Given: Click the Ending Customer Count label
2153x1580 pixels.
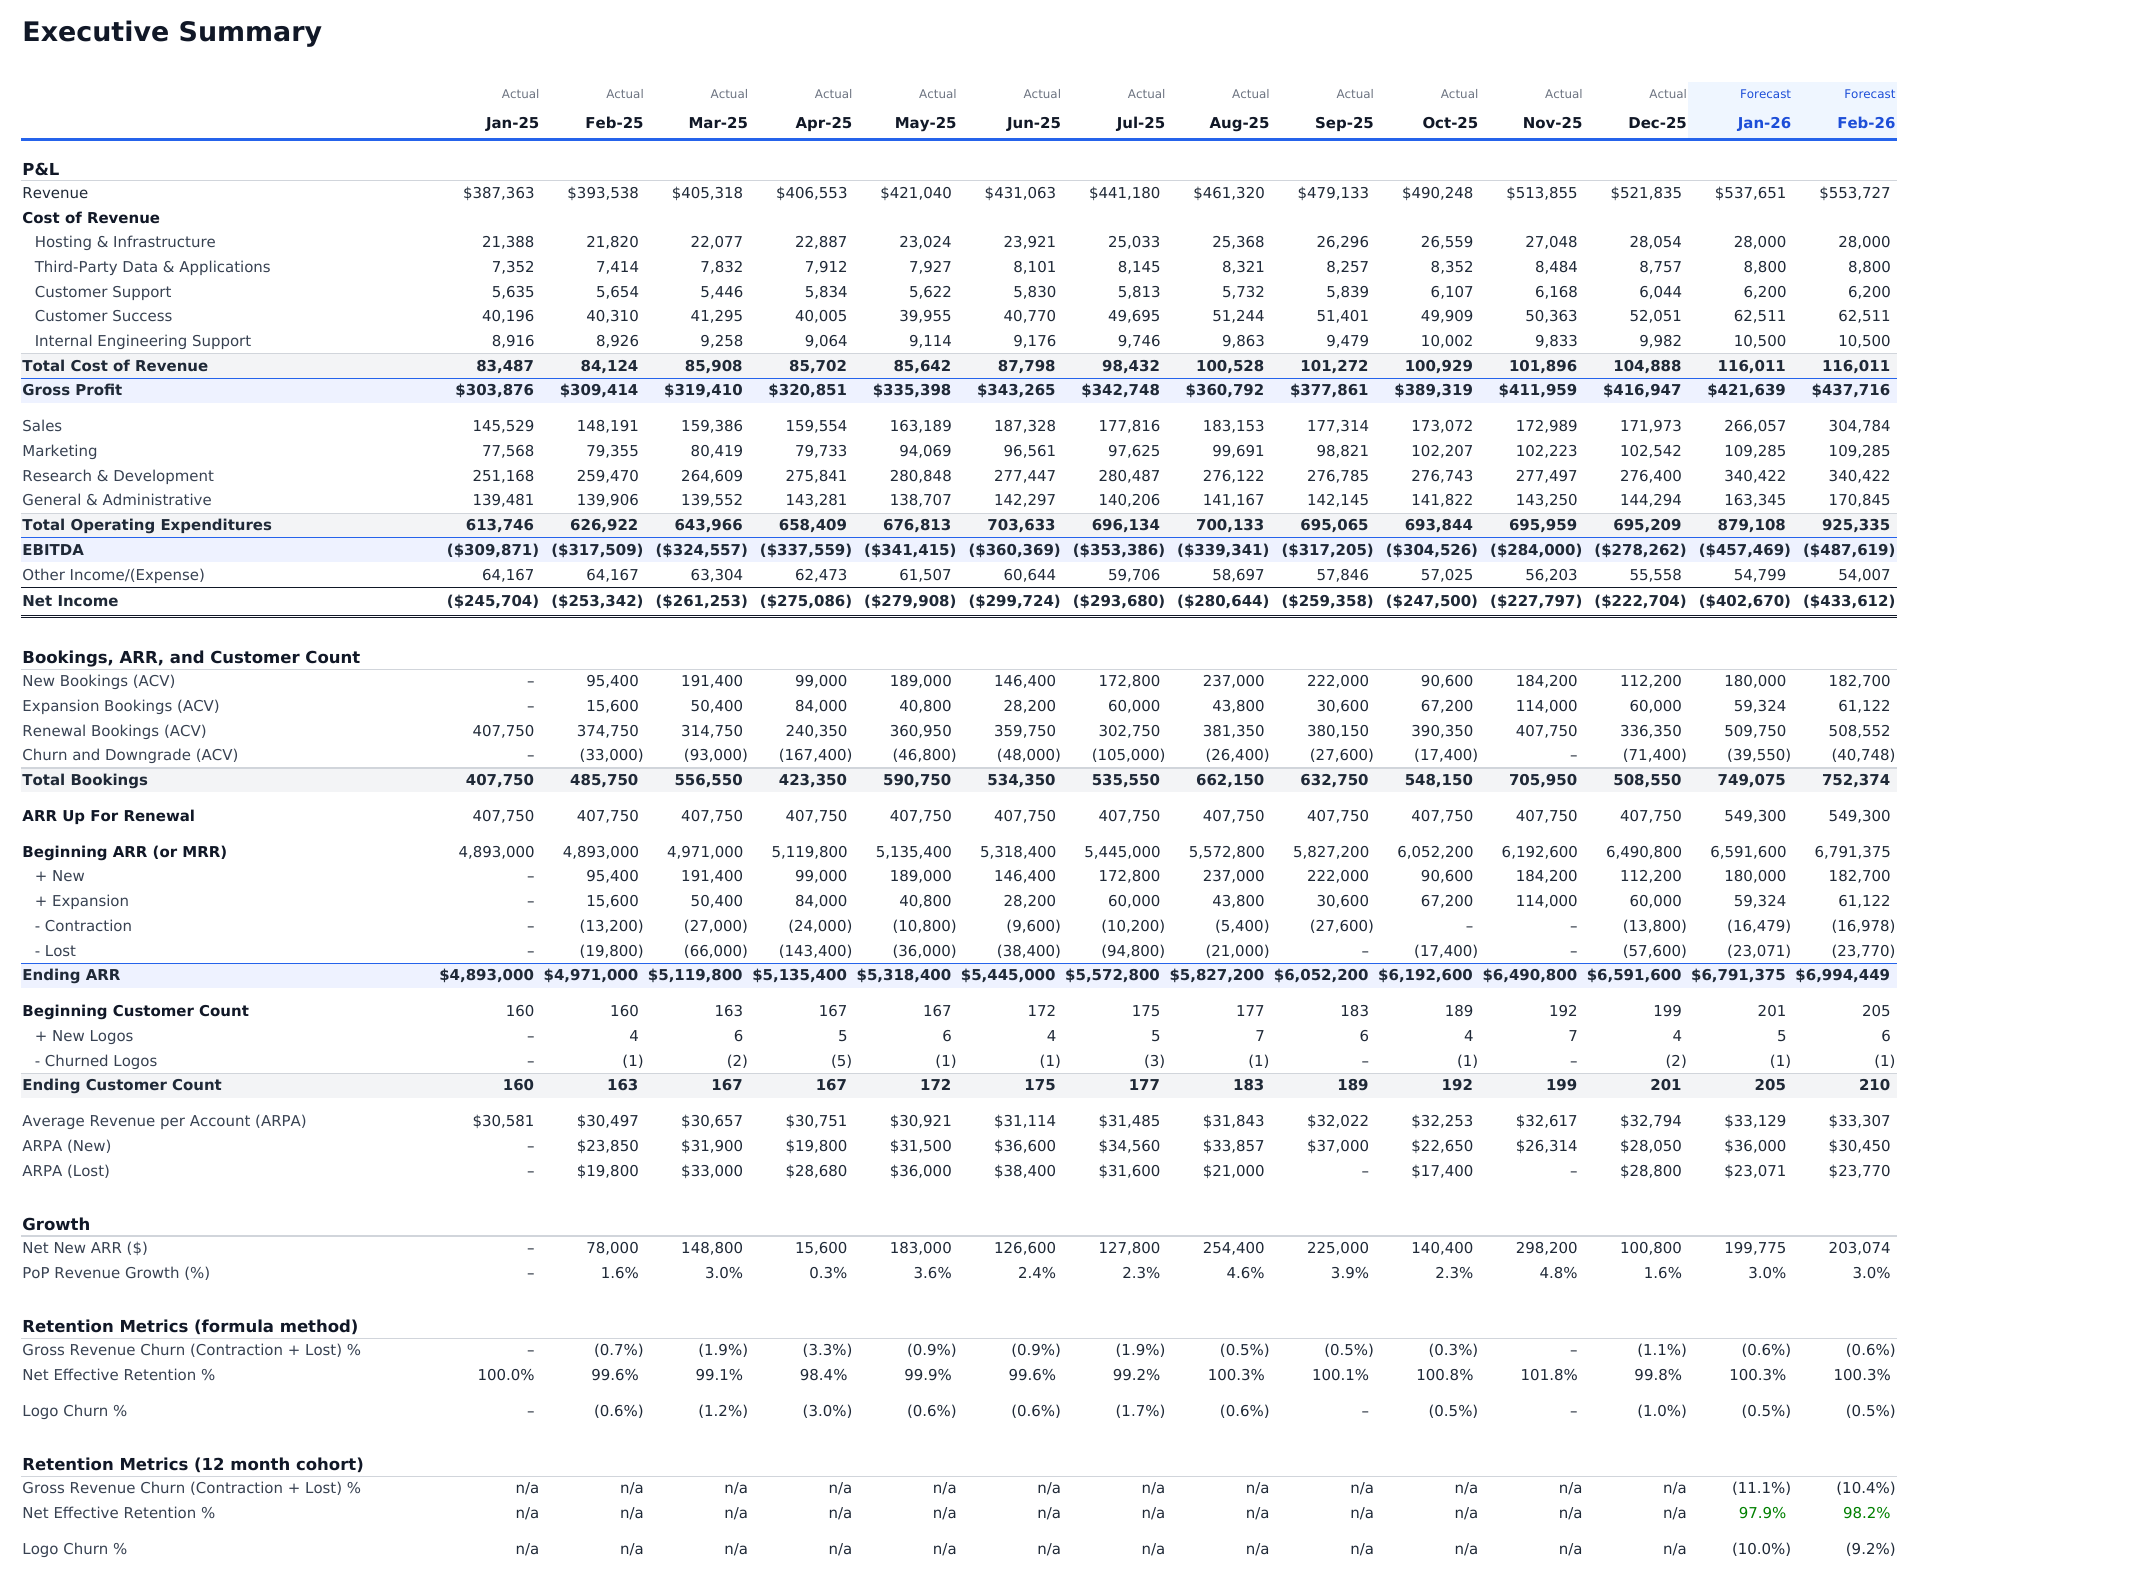Looking at the screenshot, I should (x=122, y=1085).
